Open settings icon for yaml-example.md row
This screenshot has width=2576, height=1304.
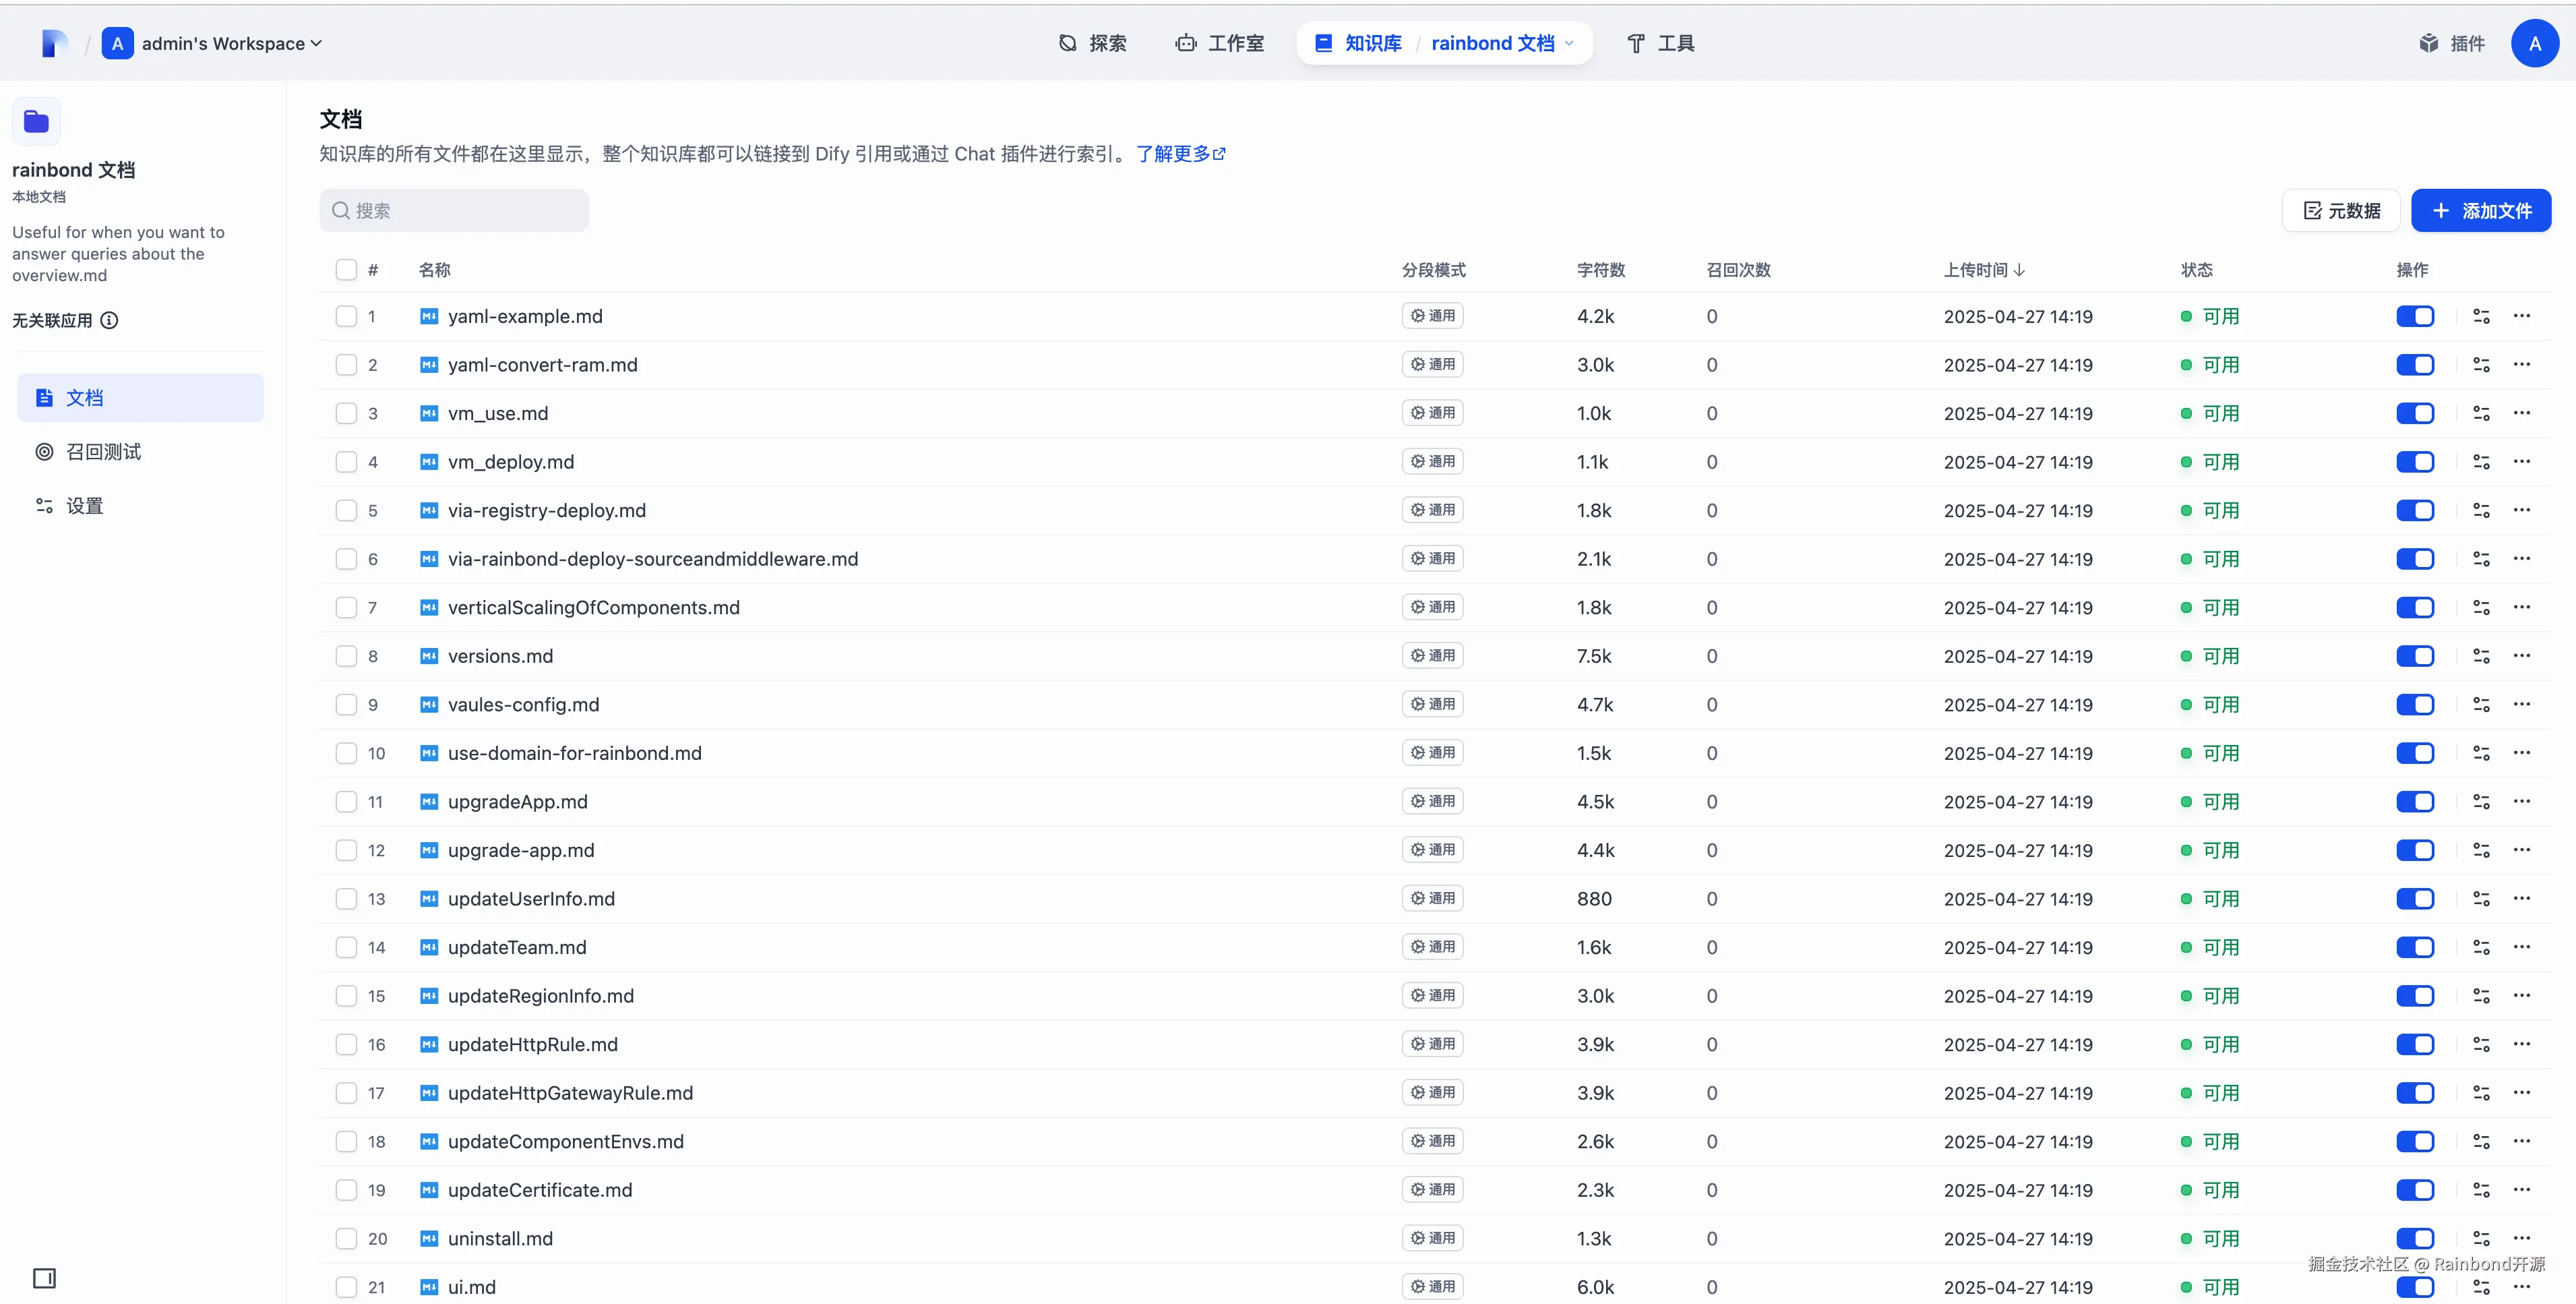(x=2481, y=316)
